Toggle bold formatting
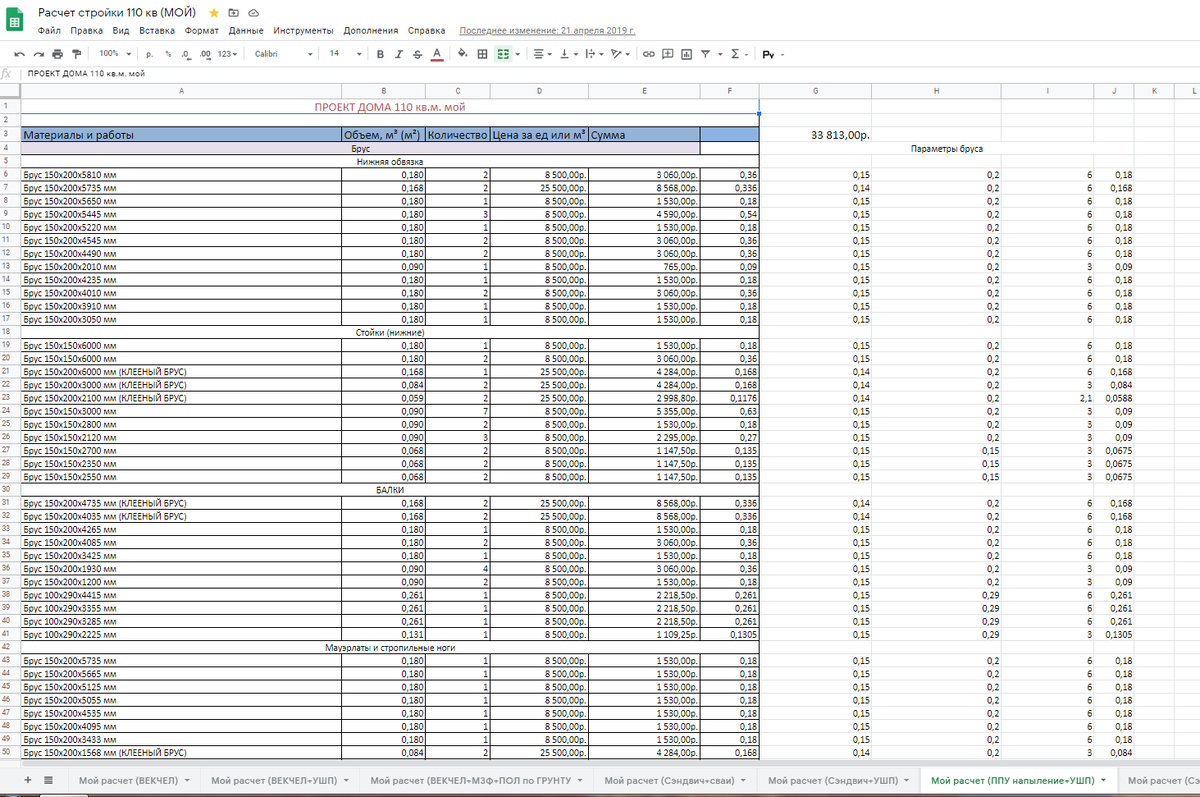Viewport: 1200px width, 797px height. point(380,54)
